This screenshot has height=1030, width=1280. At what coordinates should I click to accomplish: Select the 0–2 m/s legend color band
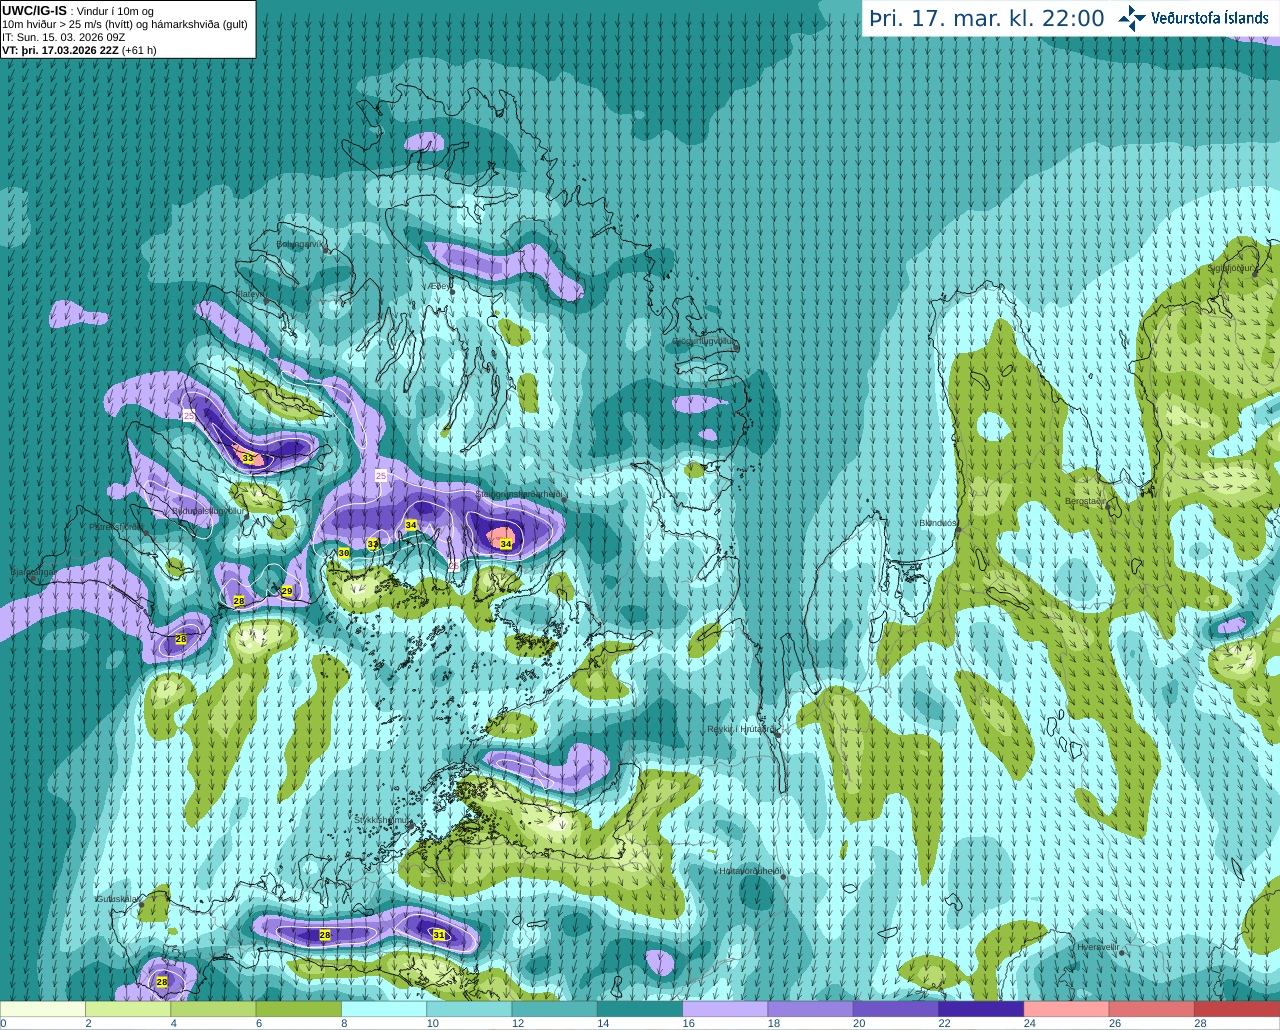(43, 1009)
